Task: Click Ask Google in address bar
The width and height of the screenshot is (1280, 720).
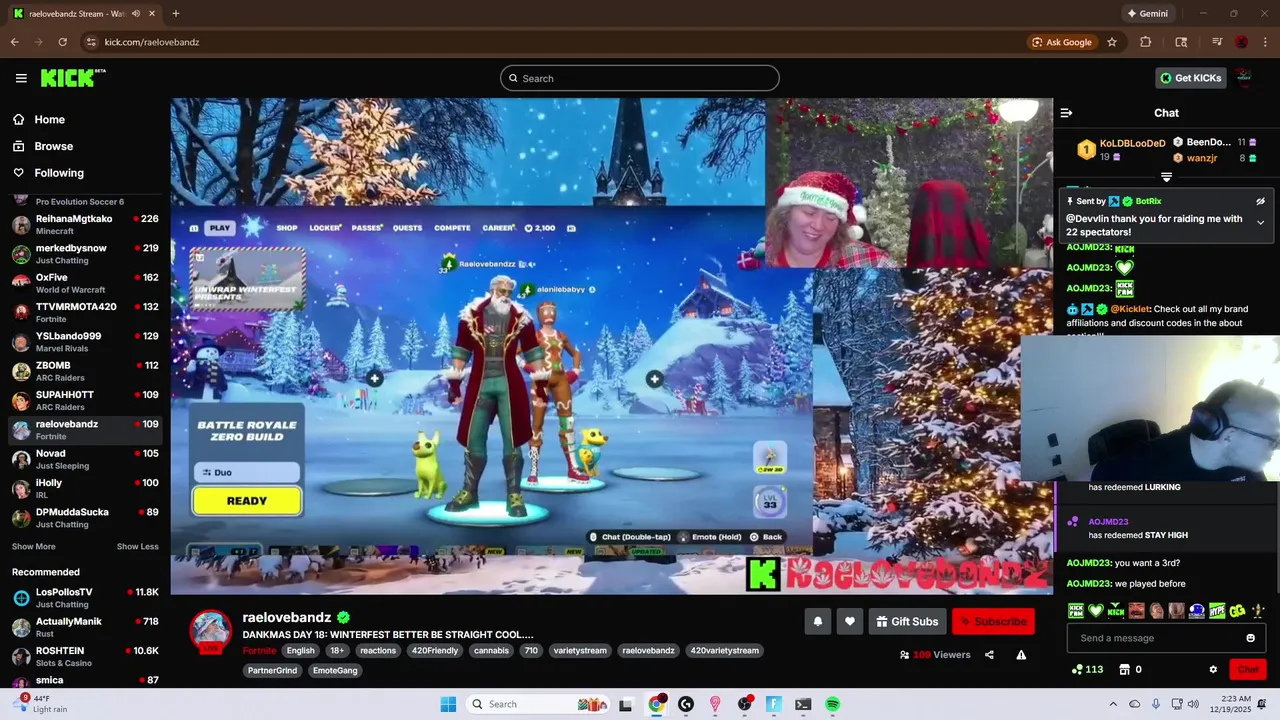Action: 1062,42
